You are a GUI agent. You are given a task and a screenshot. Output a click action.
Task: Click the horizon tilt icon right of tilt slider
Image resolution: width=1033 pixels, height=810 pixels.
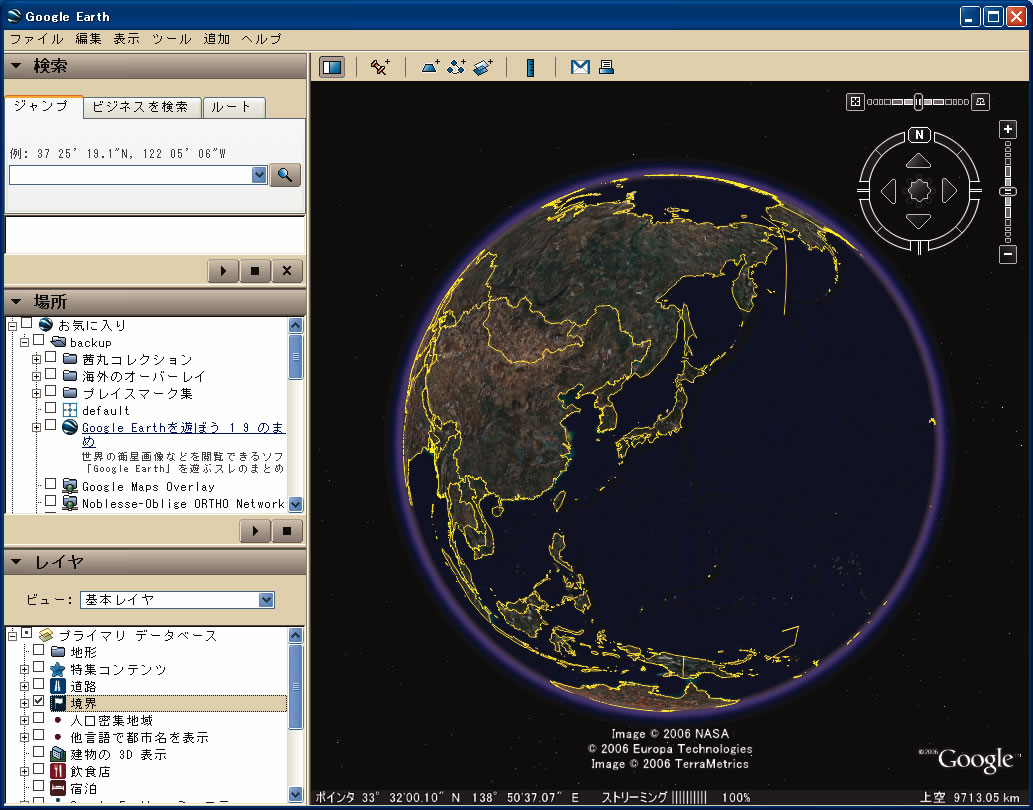[x=980, y=101]
